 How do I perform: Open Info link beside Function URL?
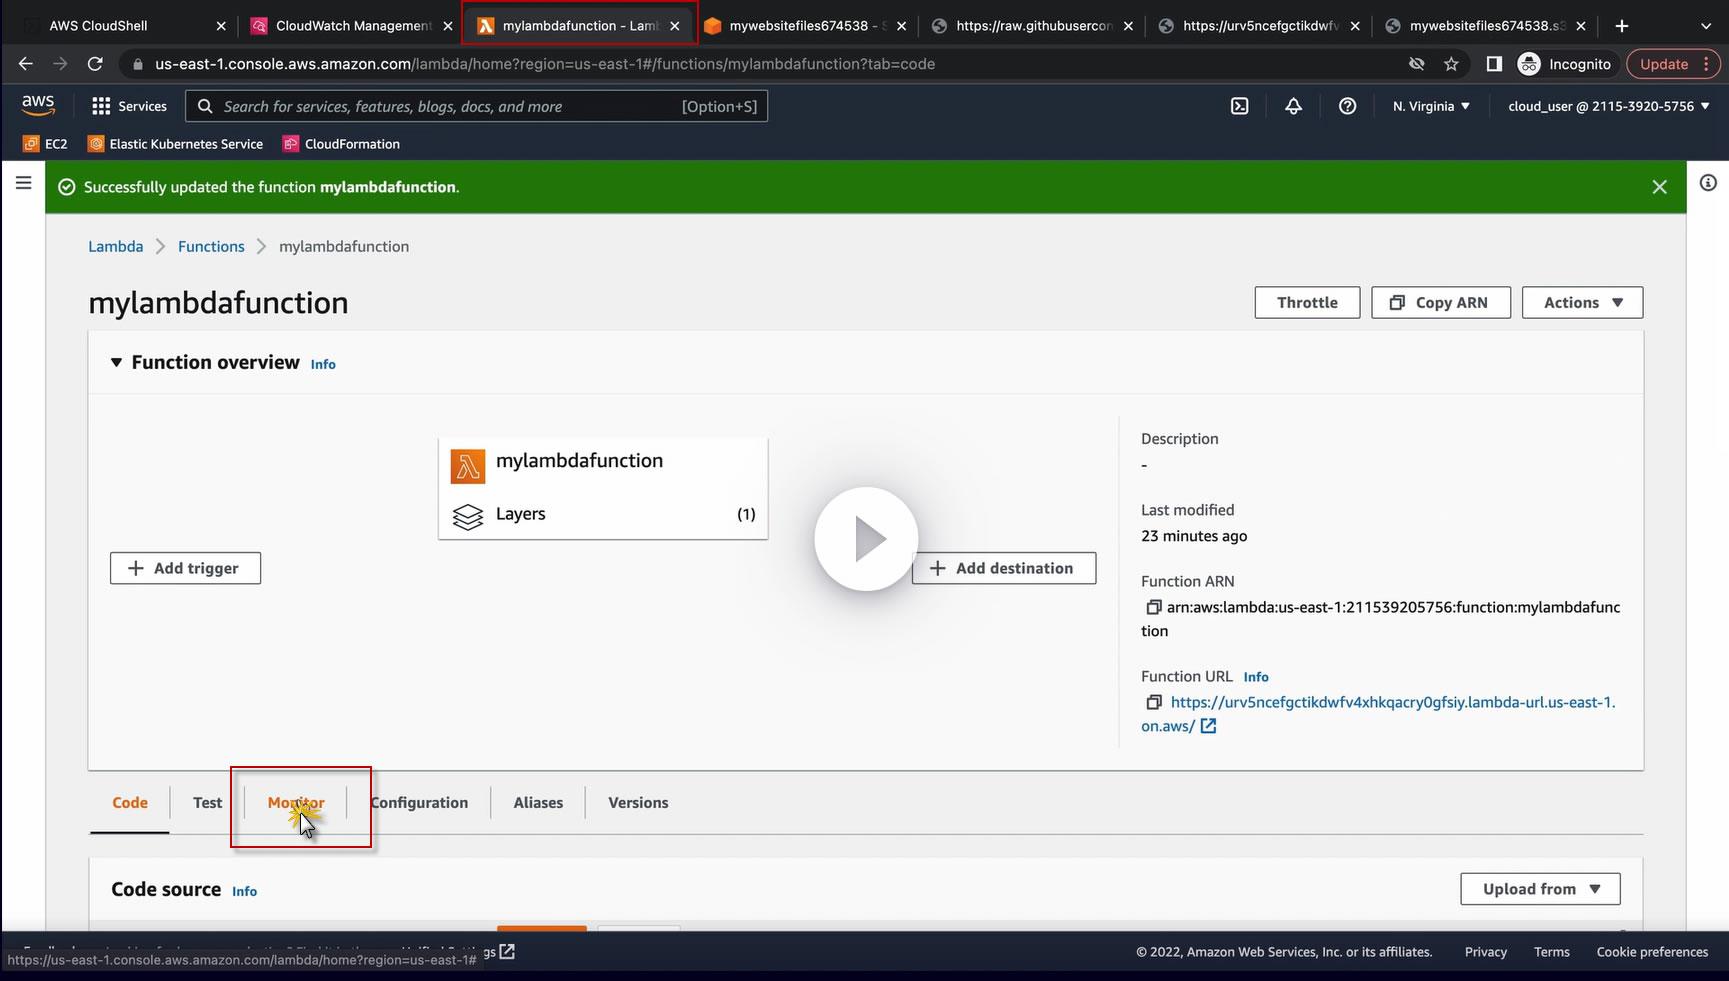[x=1256, y=677]
